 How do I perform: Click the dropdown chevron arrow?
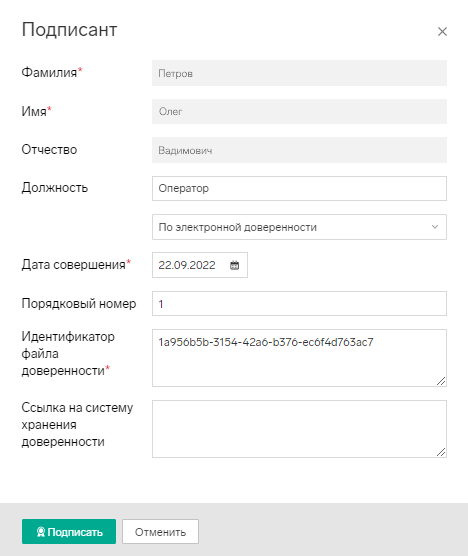click(435, 227)
